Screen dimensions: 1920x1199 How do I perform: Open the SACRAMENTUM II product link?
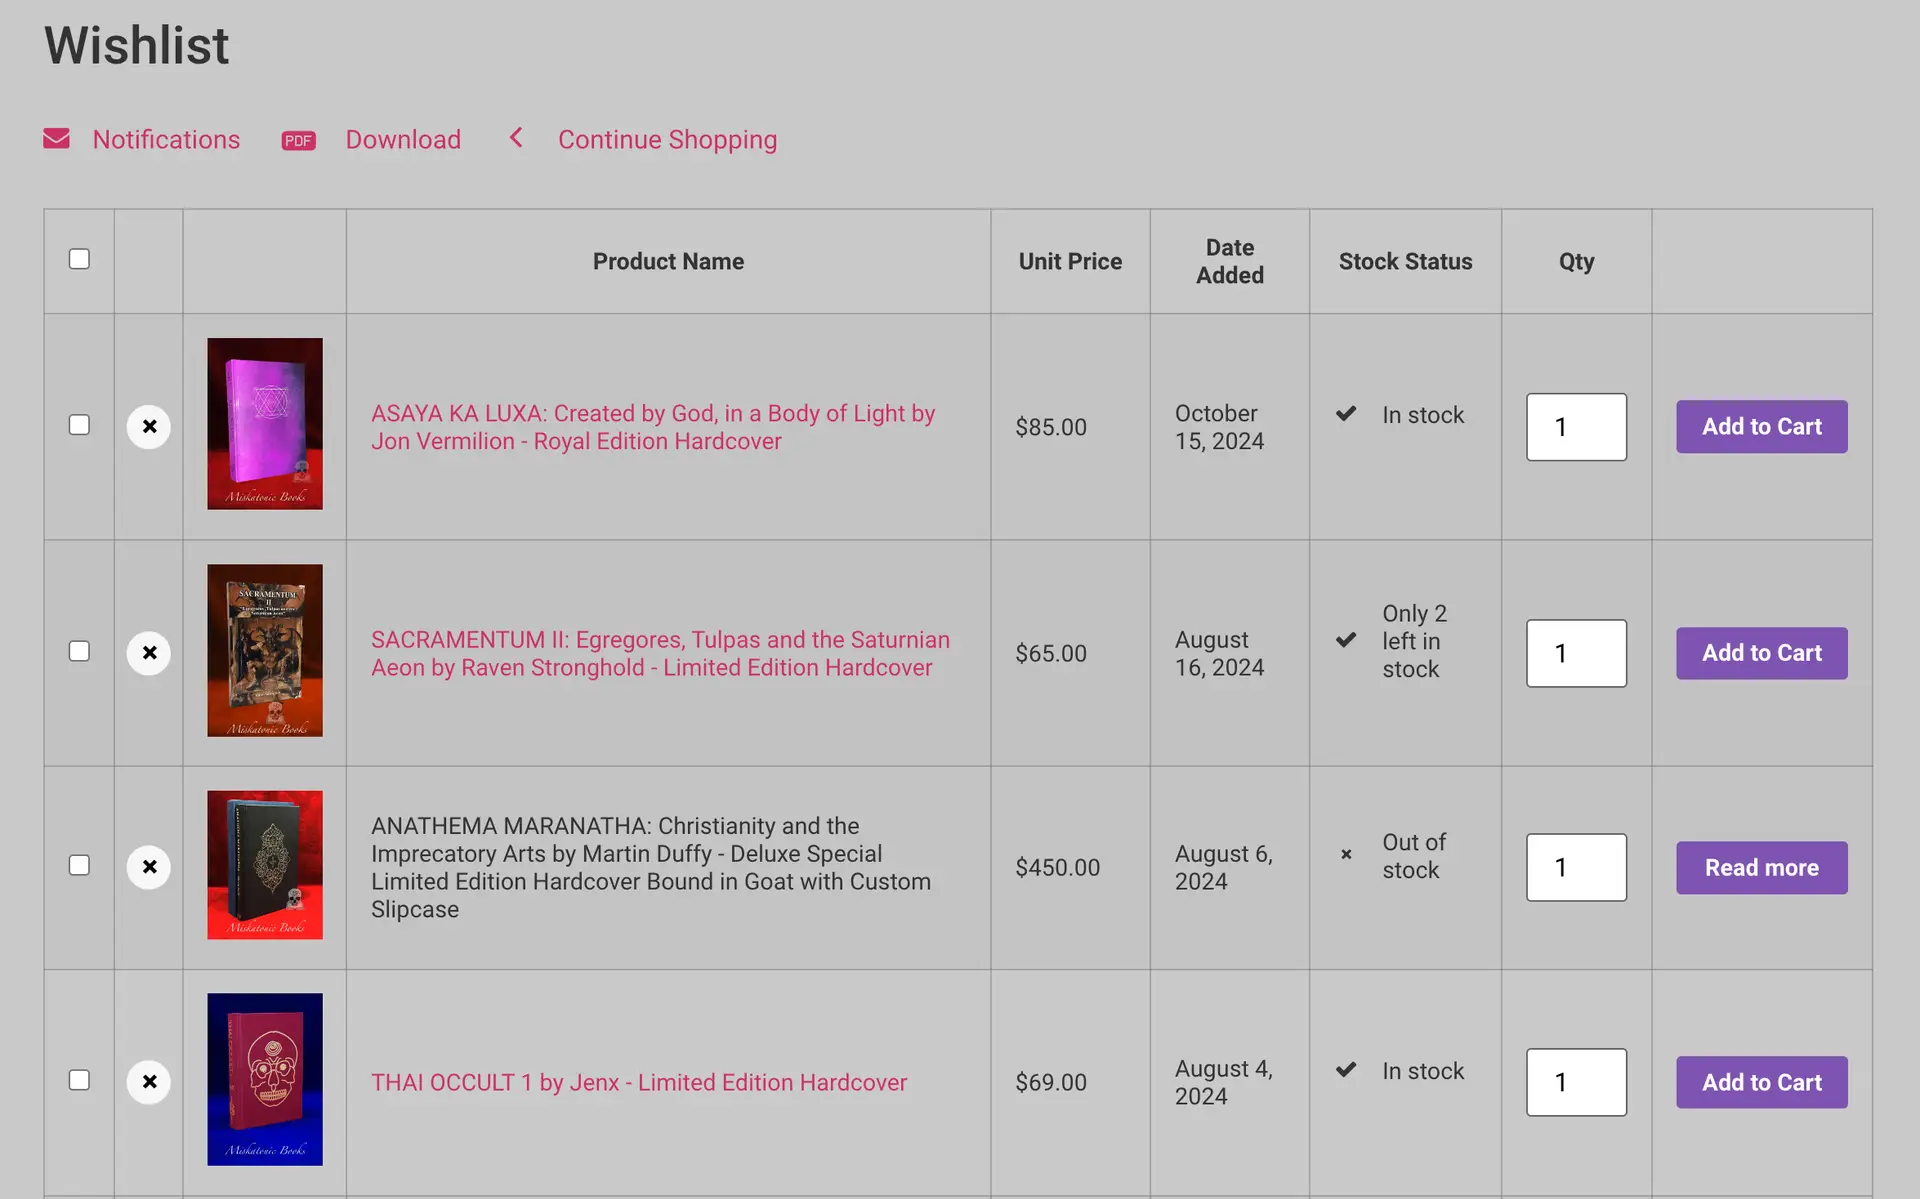click(x=660, y=653)
